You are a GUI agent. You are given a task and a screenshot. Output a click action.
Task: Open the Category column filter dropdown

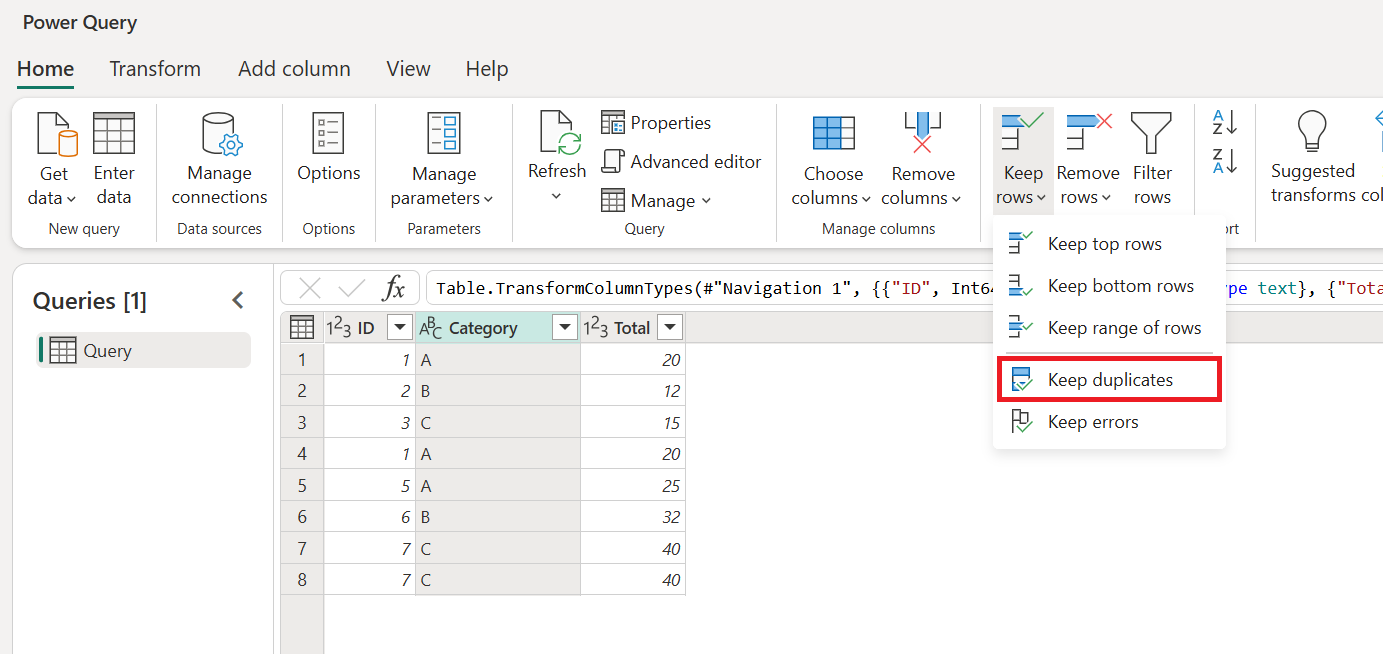564,328
